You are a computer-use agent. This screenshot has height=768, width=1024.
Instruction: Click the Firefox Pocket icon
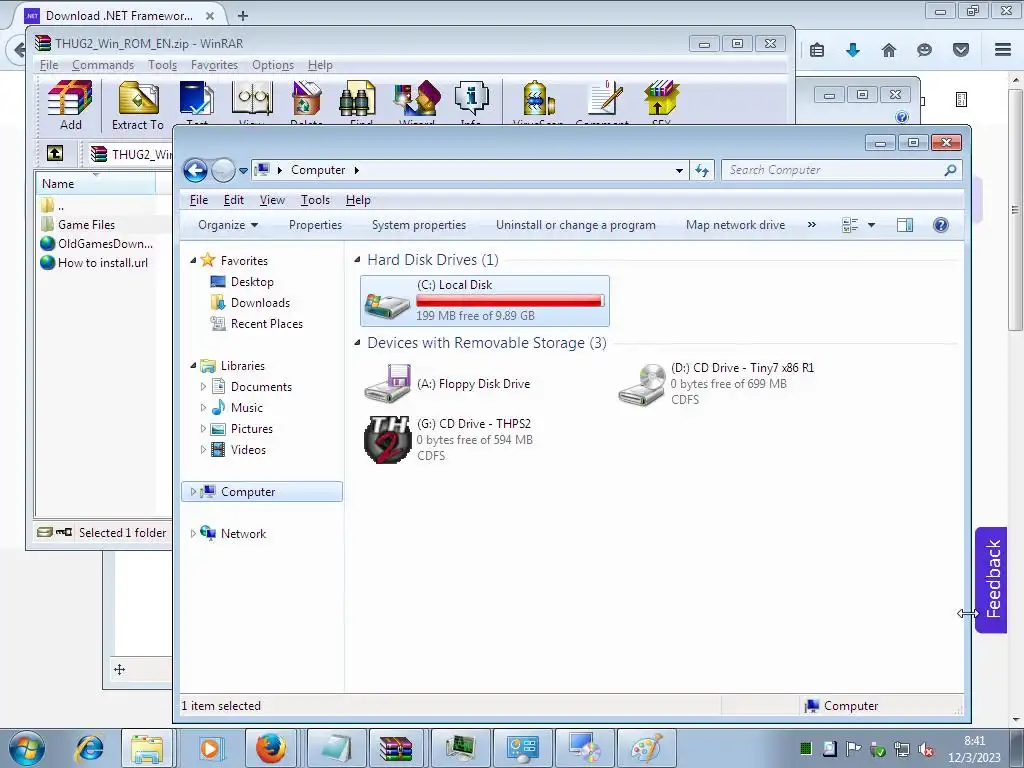point(961,50)
